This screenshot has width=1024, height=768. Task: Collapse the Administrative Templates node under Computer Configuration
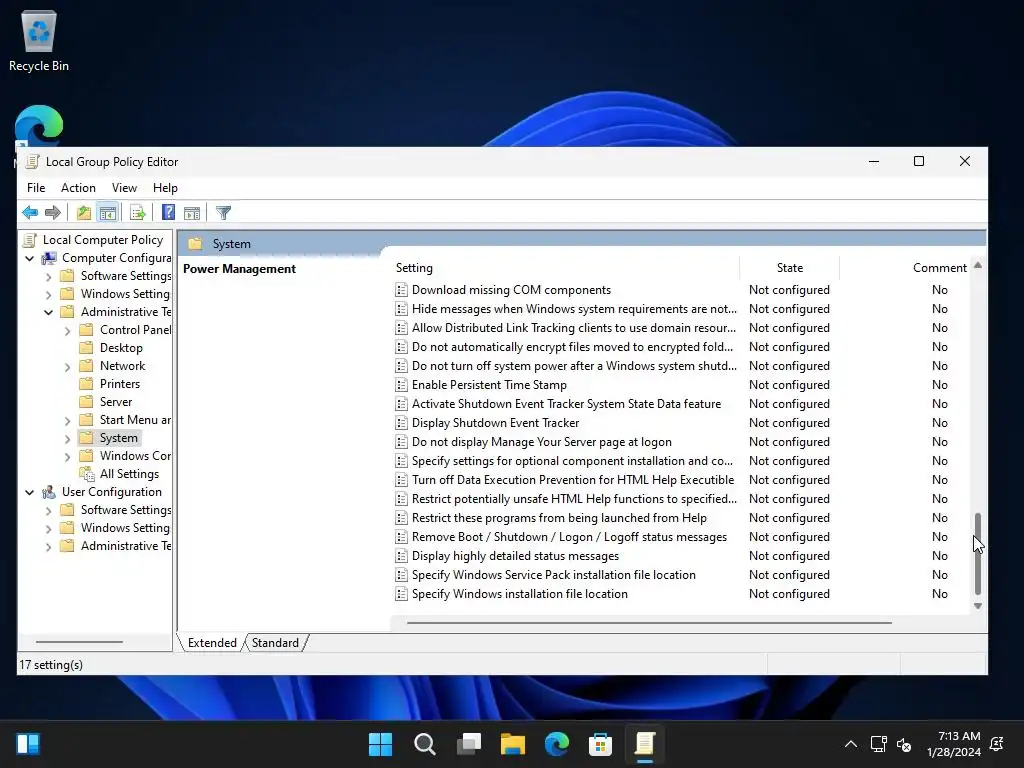tap(48, 312)
